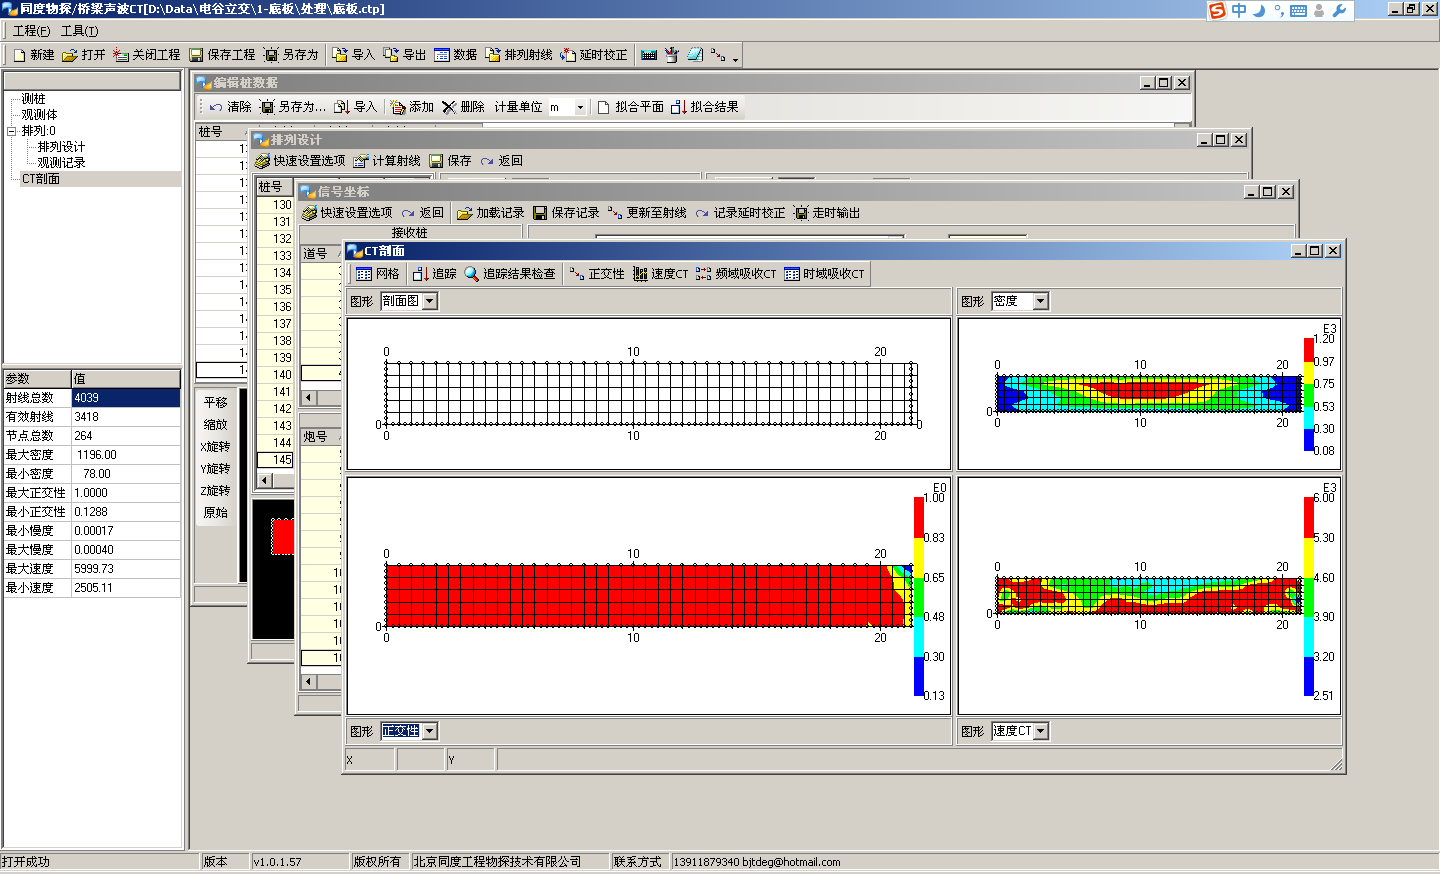Select CT剖面 in the project tree
The width and height of the screenshot is (1440, 874).
(41, 179)
